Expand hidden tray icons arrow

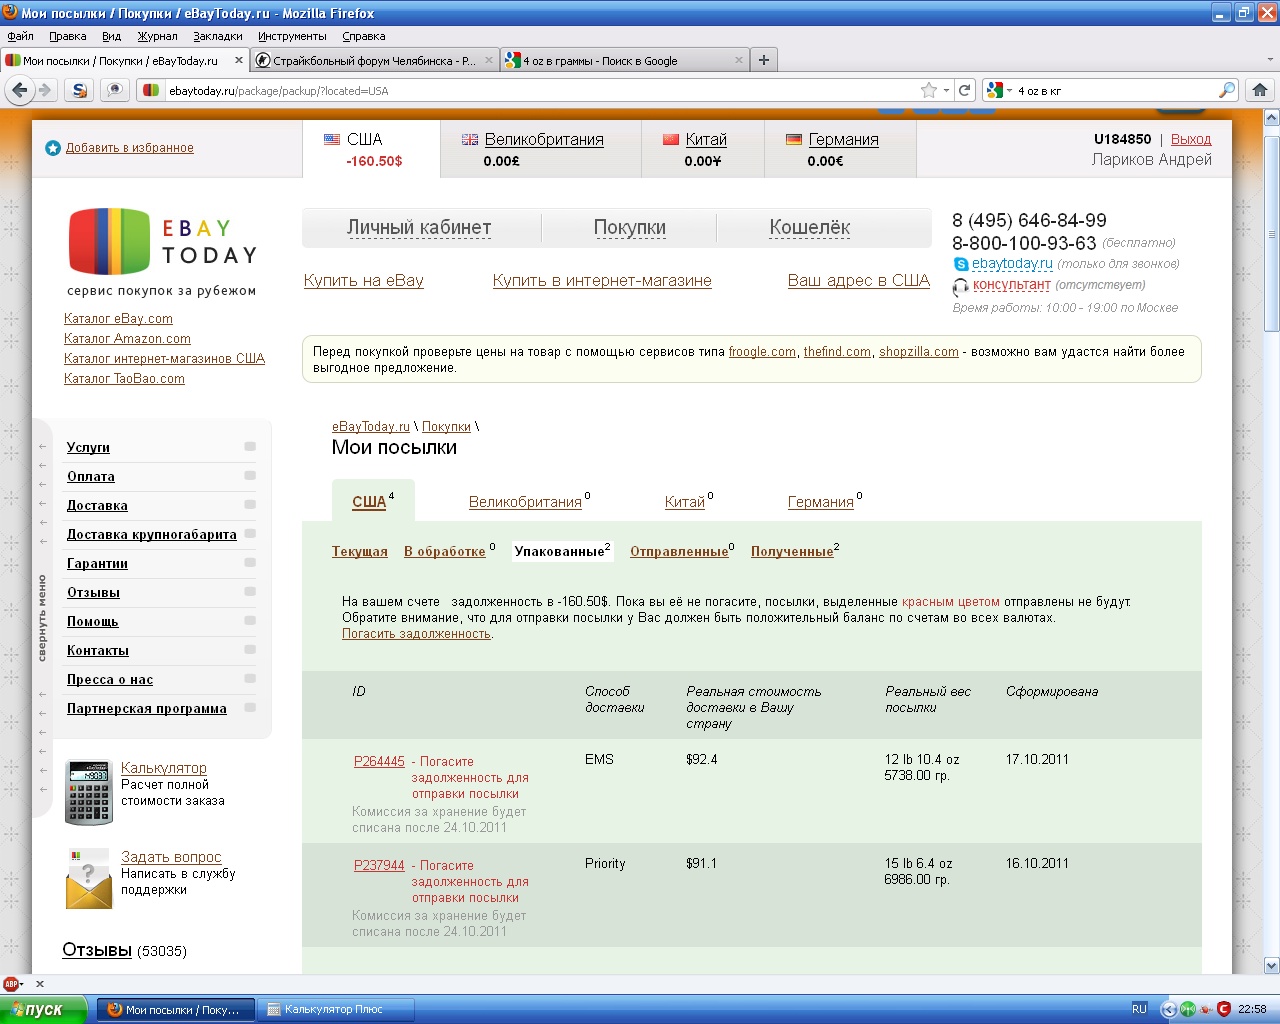tap(1168, 1009)
